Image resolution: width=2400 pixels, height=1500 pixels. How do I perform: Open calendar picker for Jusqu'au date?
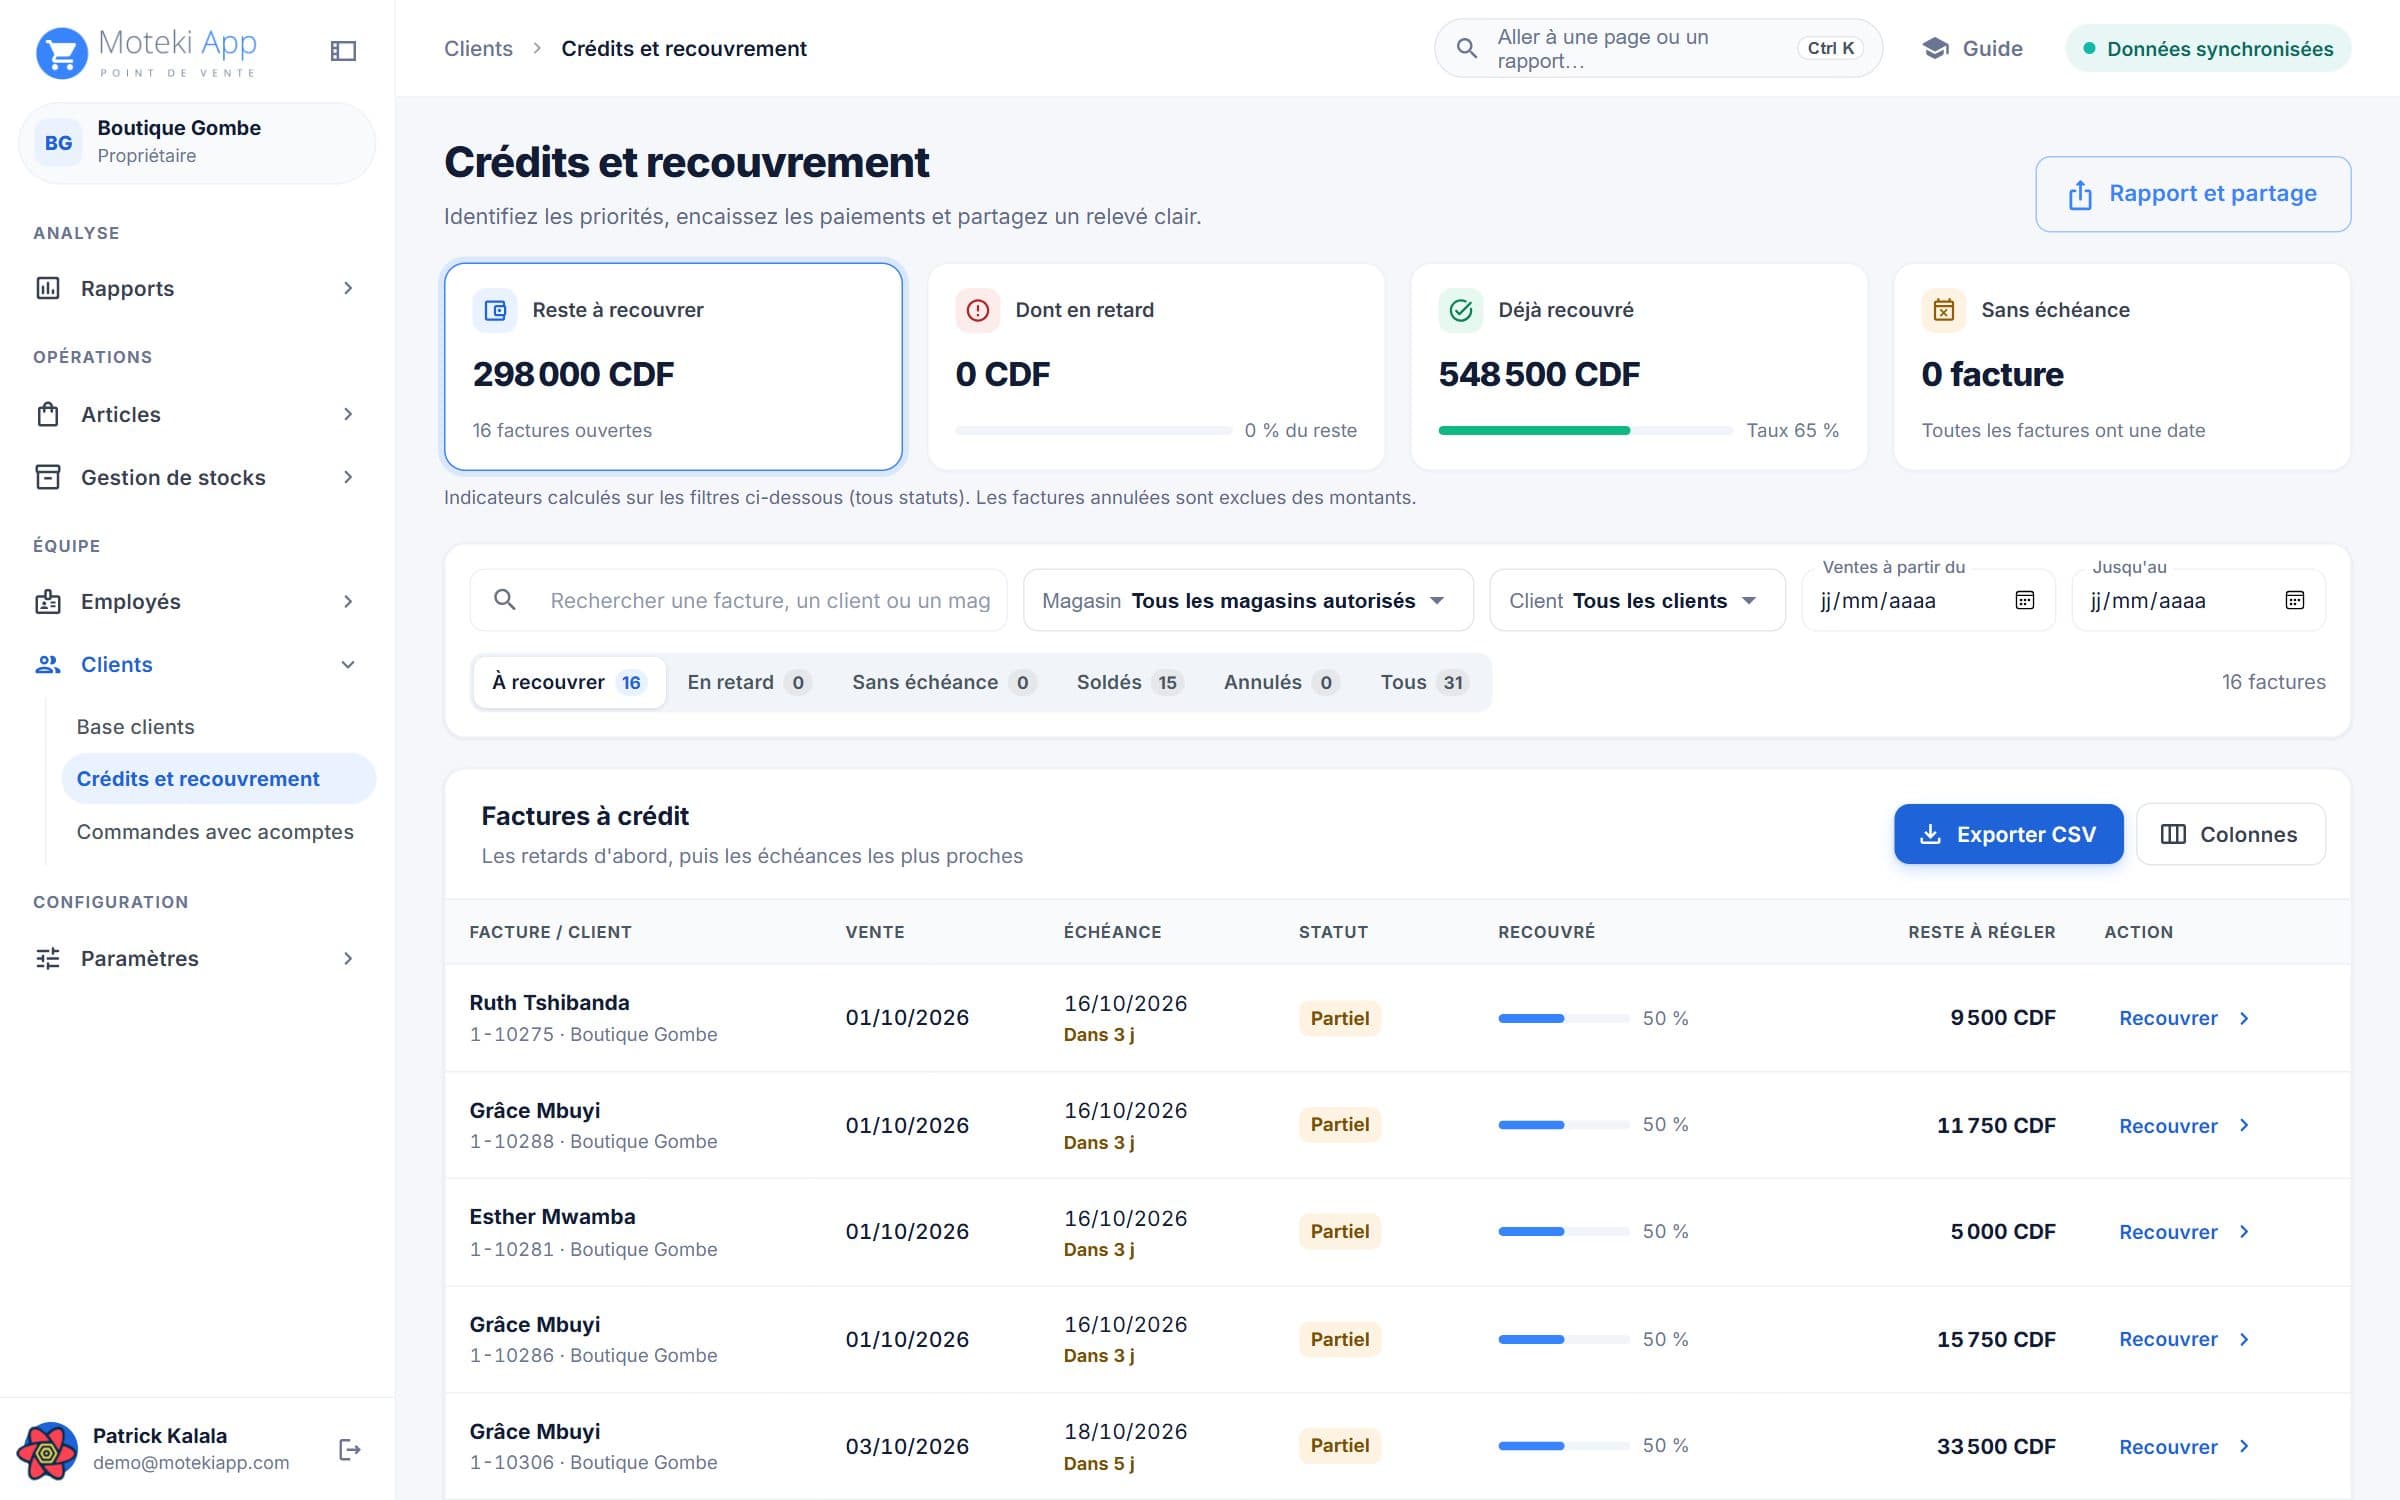pyautogui.click(x=2295, y=600)
